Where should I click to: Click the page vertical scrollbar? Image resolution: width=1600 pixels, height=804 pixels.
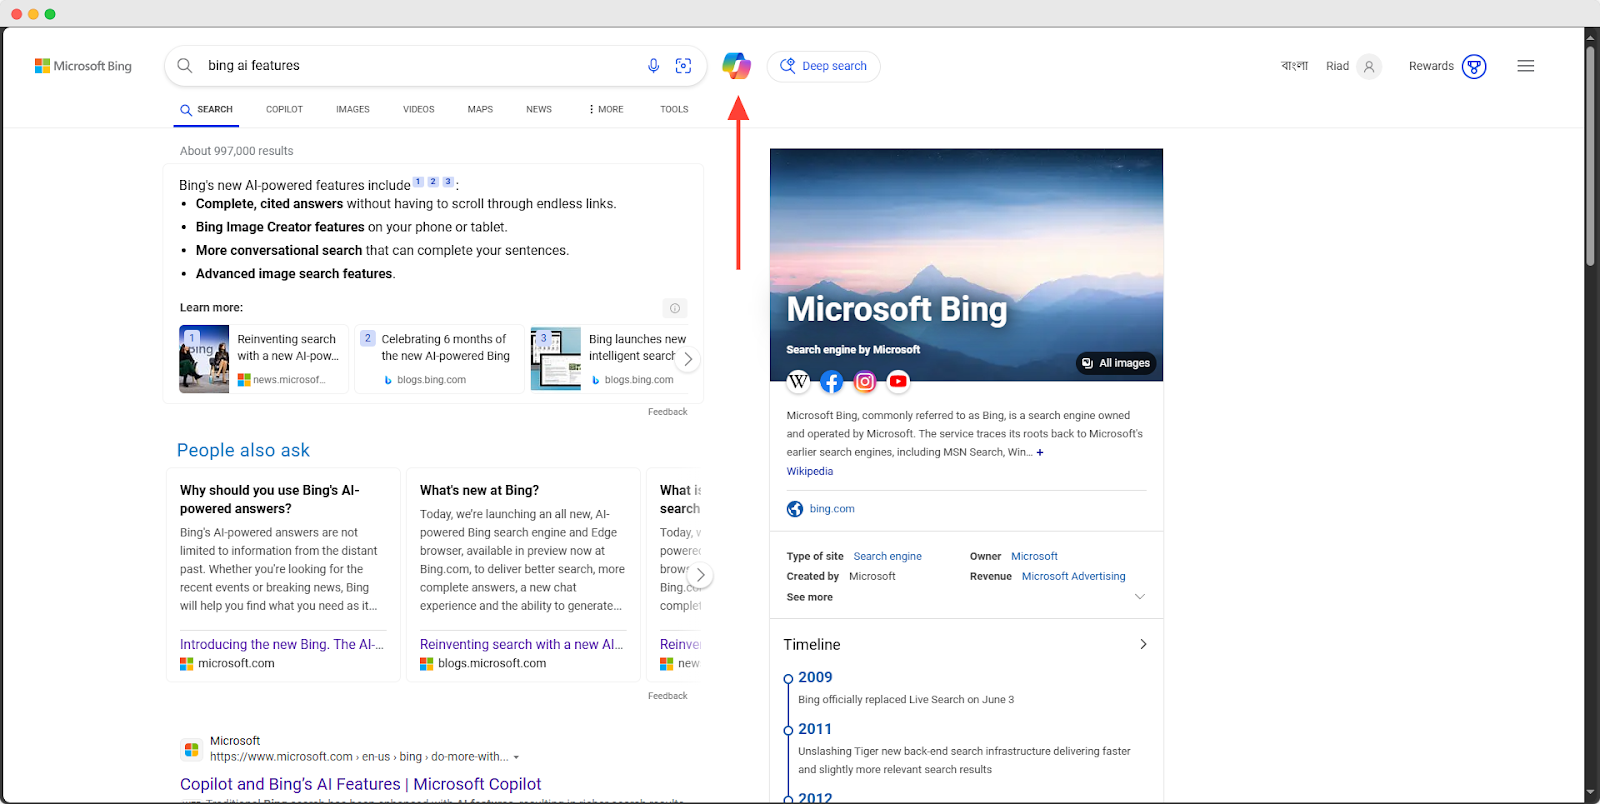(1591, 155)
